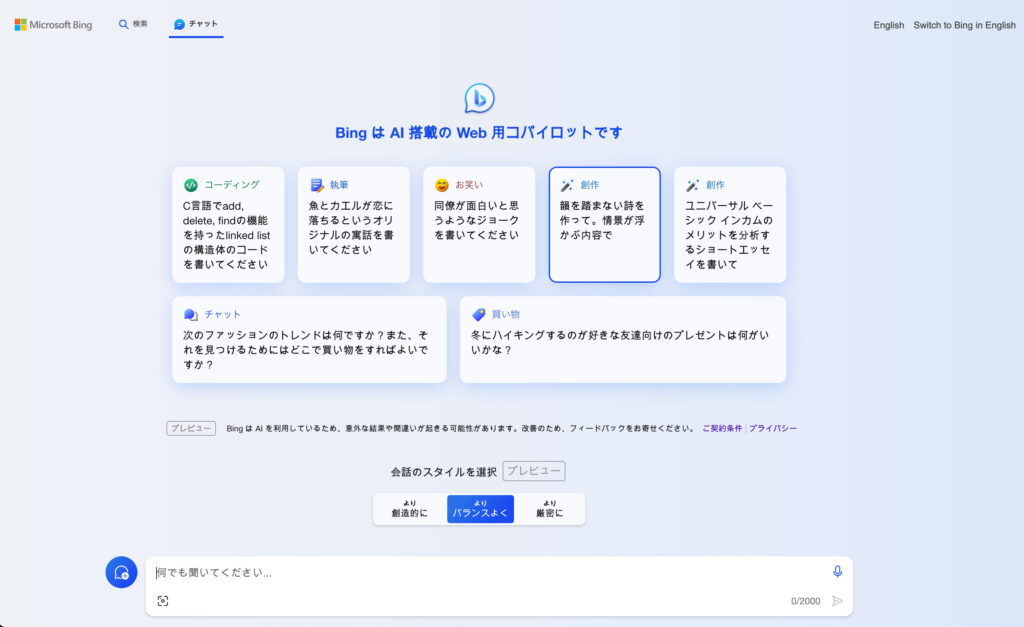Viewport: 1024px width, 627px height.
Task: Click プレビュー badge next to conversation style
Action: click(534, 471)
